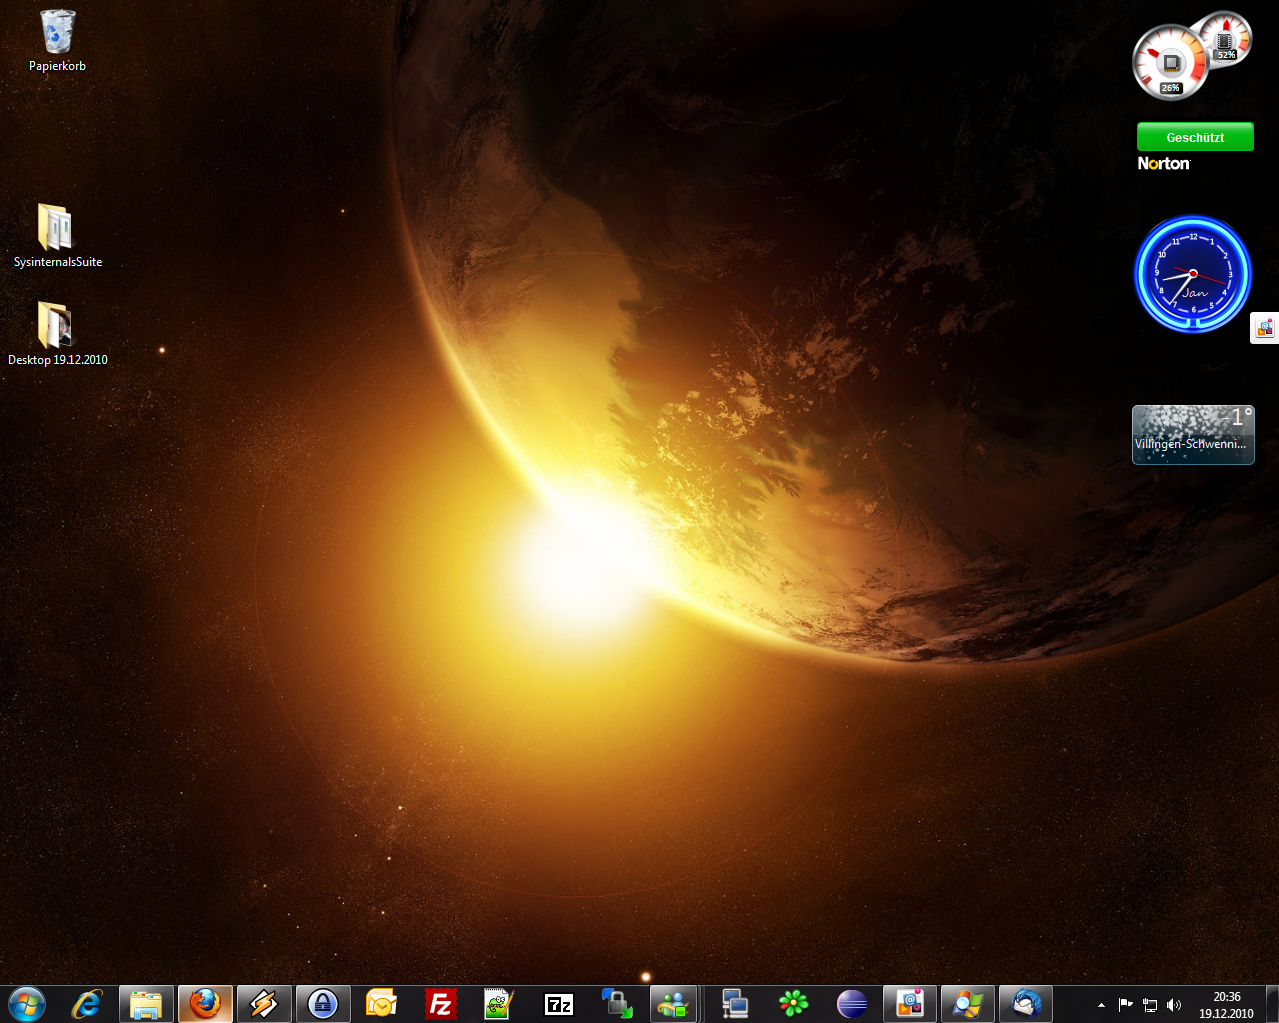Launch the ICQ flower icon
Image resolution: width=1279 pixels, height=1023 pixels.
click(x=793, y=1003)
